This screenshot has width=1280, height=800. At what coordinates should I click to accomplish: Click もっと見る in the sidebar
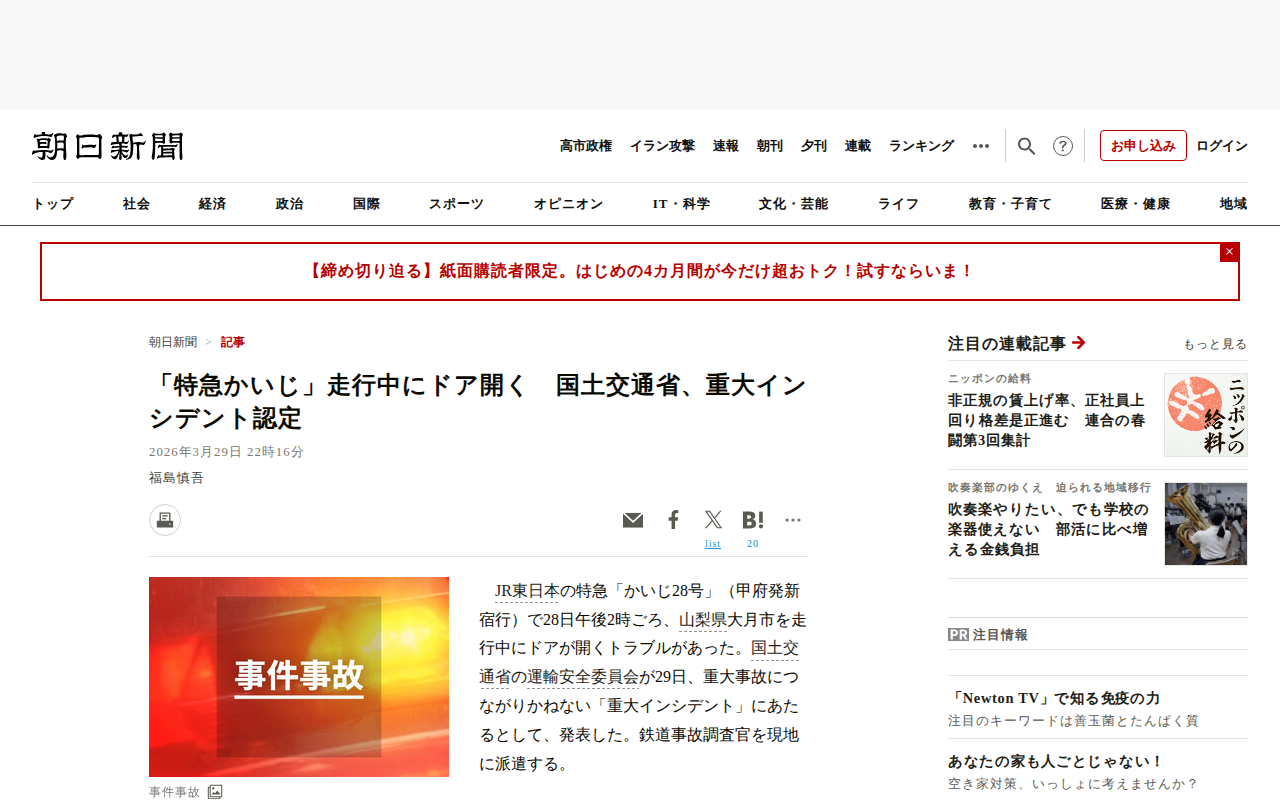[x=1216, y=344]
